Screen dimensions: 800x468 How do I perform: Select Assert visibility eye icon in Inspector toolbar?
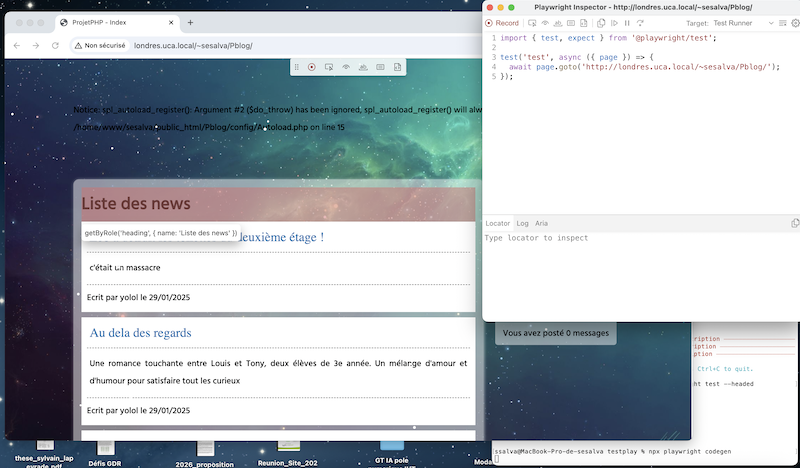[x=545, y=23]
